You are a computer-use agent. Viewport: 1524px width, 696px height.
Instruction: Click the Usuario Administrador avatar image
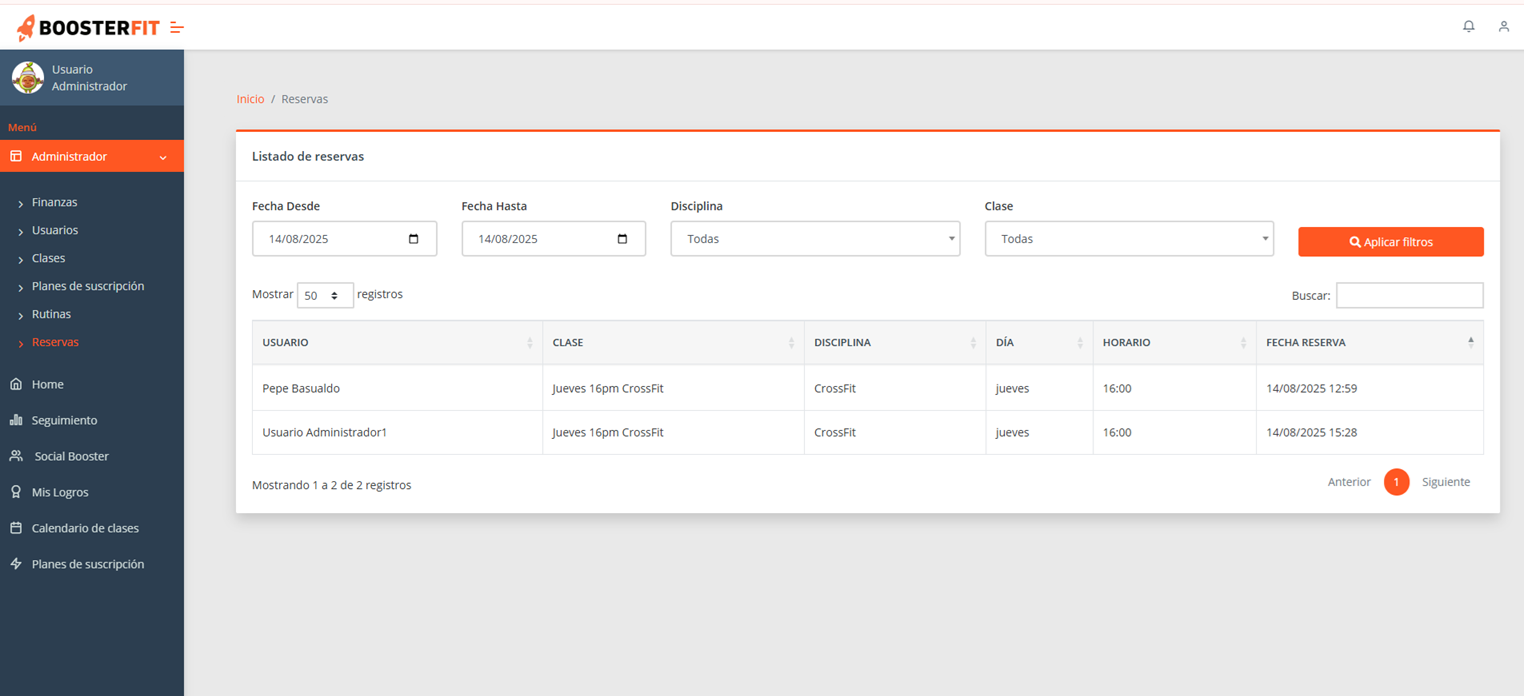pyautogui.click(x=27, y=78)
